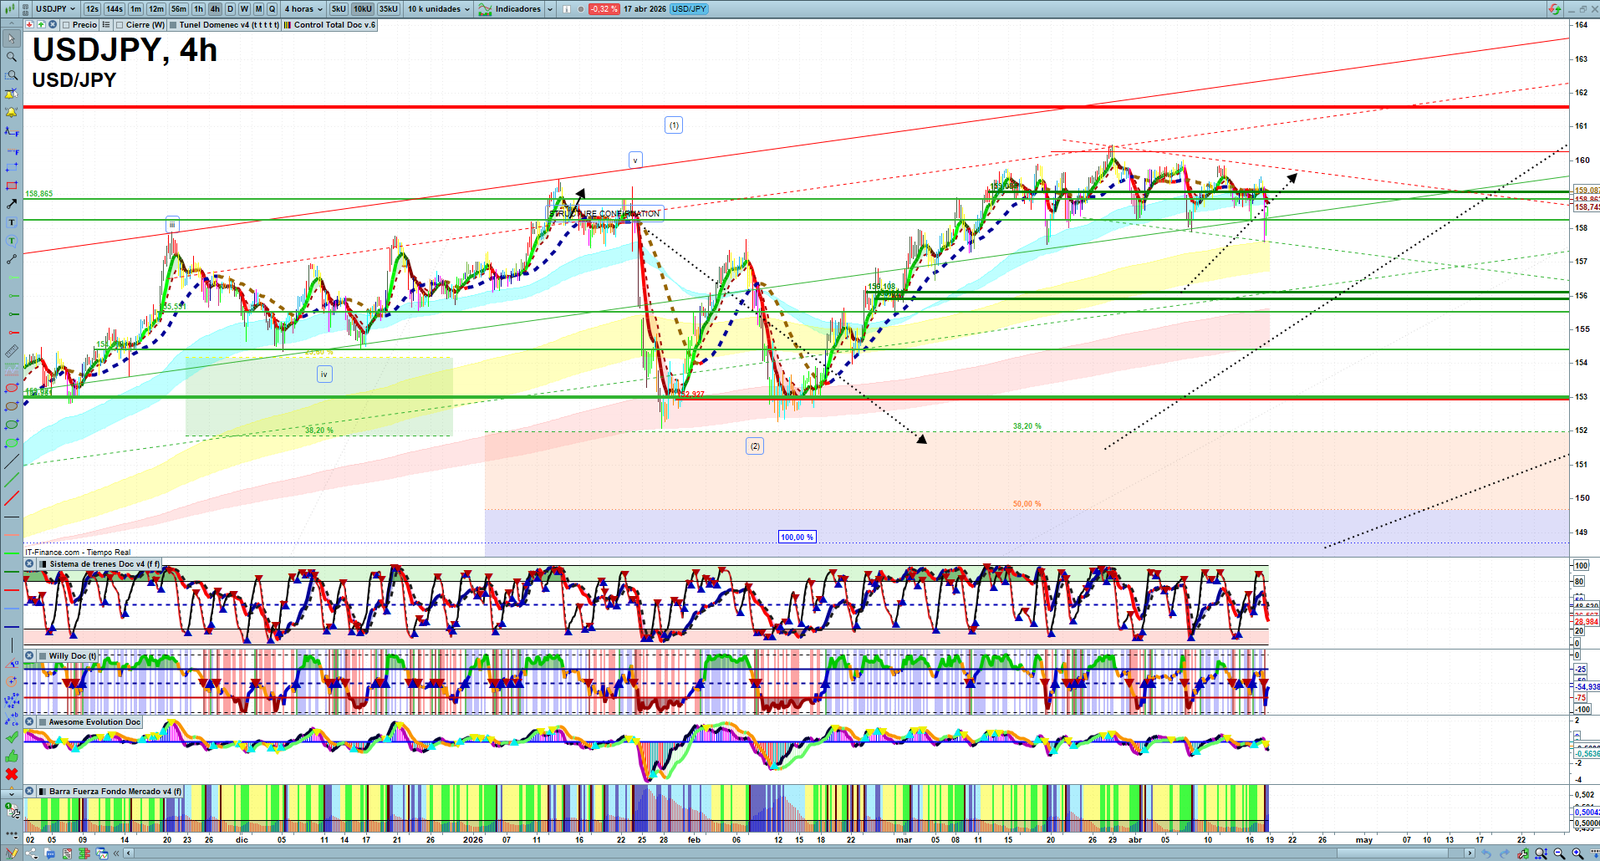Switch to the 1h timeframe

tap(198, 9)
